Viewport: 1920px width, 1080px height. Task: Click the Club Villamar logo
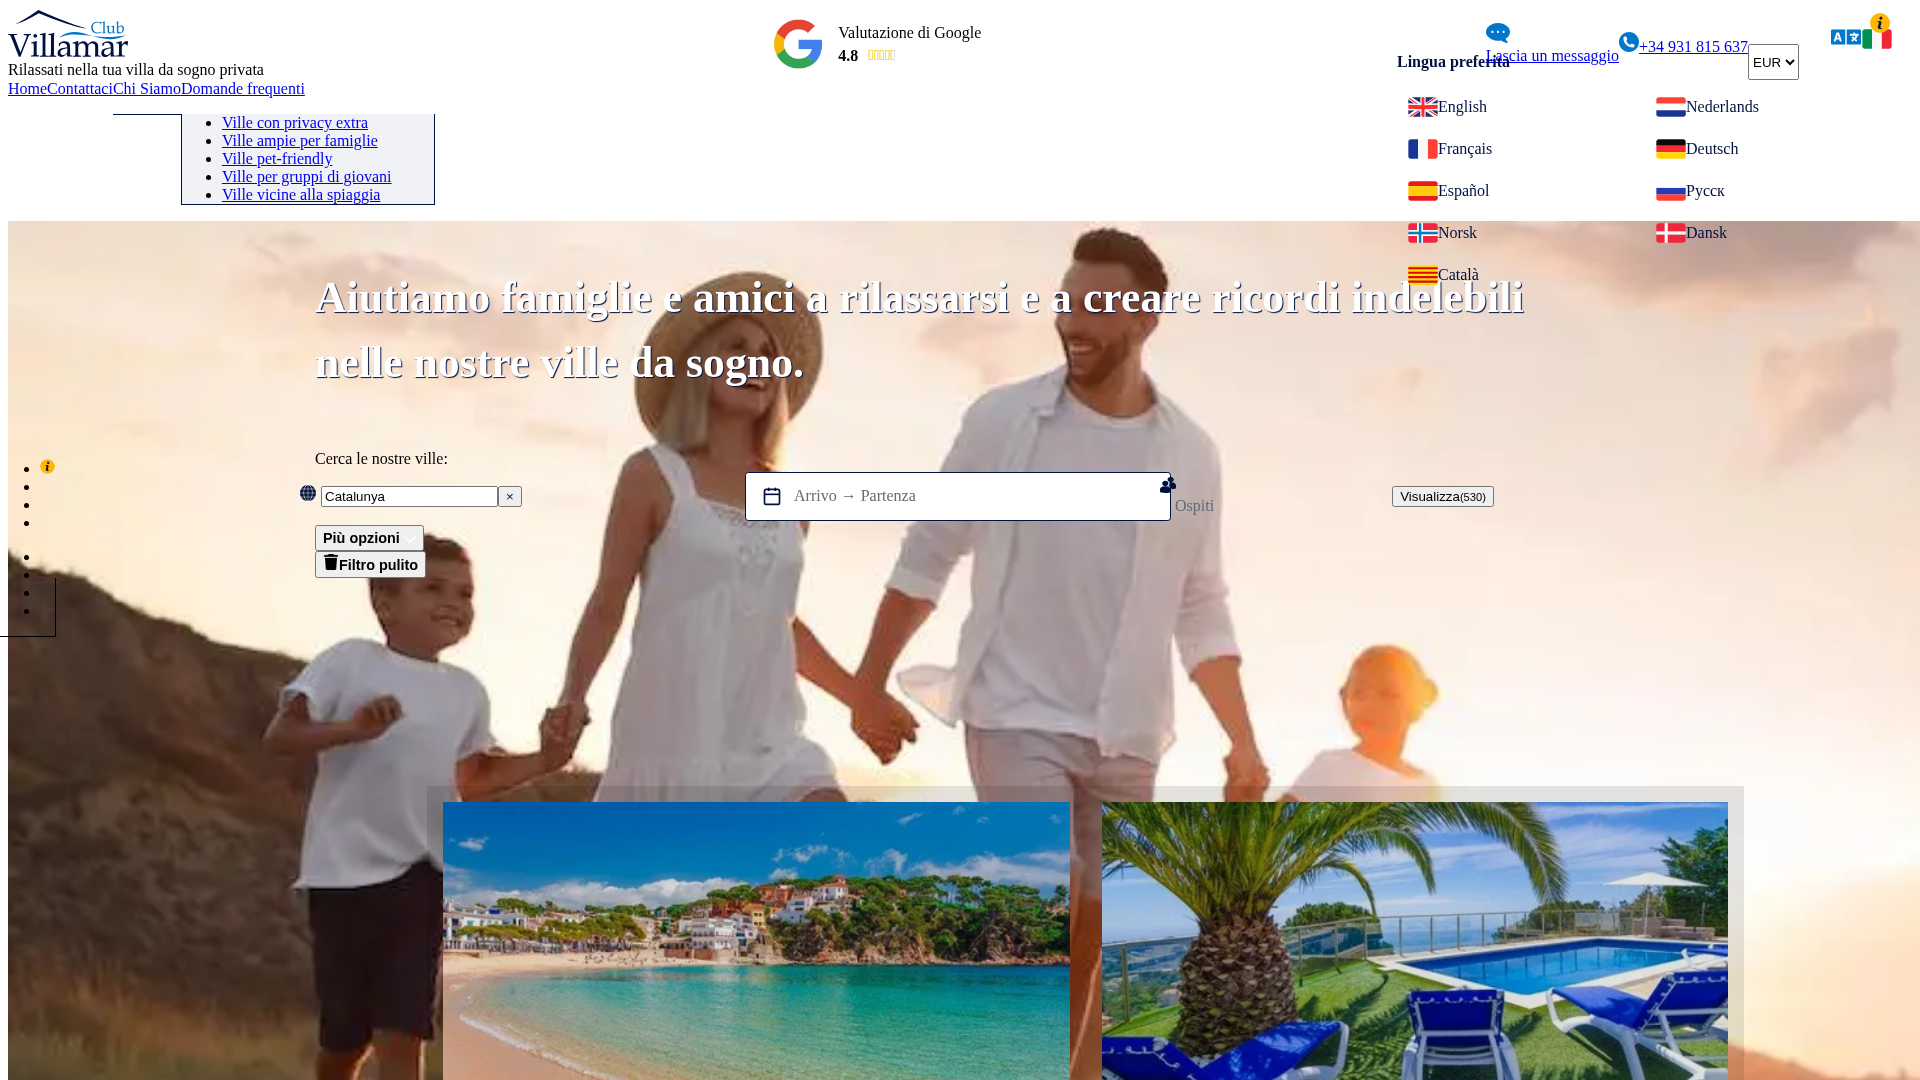coord(68,34)
